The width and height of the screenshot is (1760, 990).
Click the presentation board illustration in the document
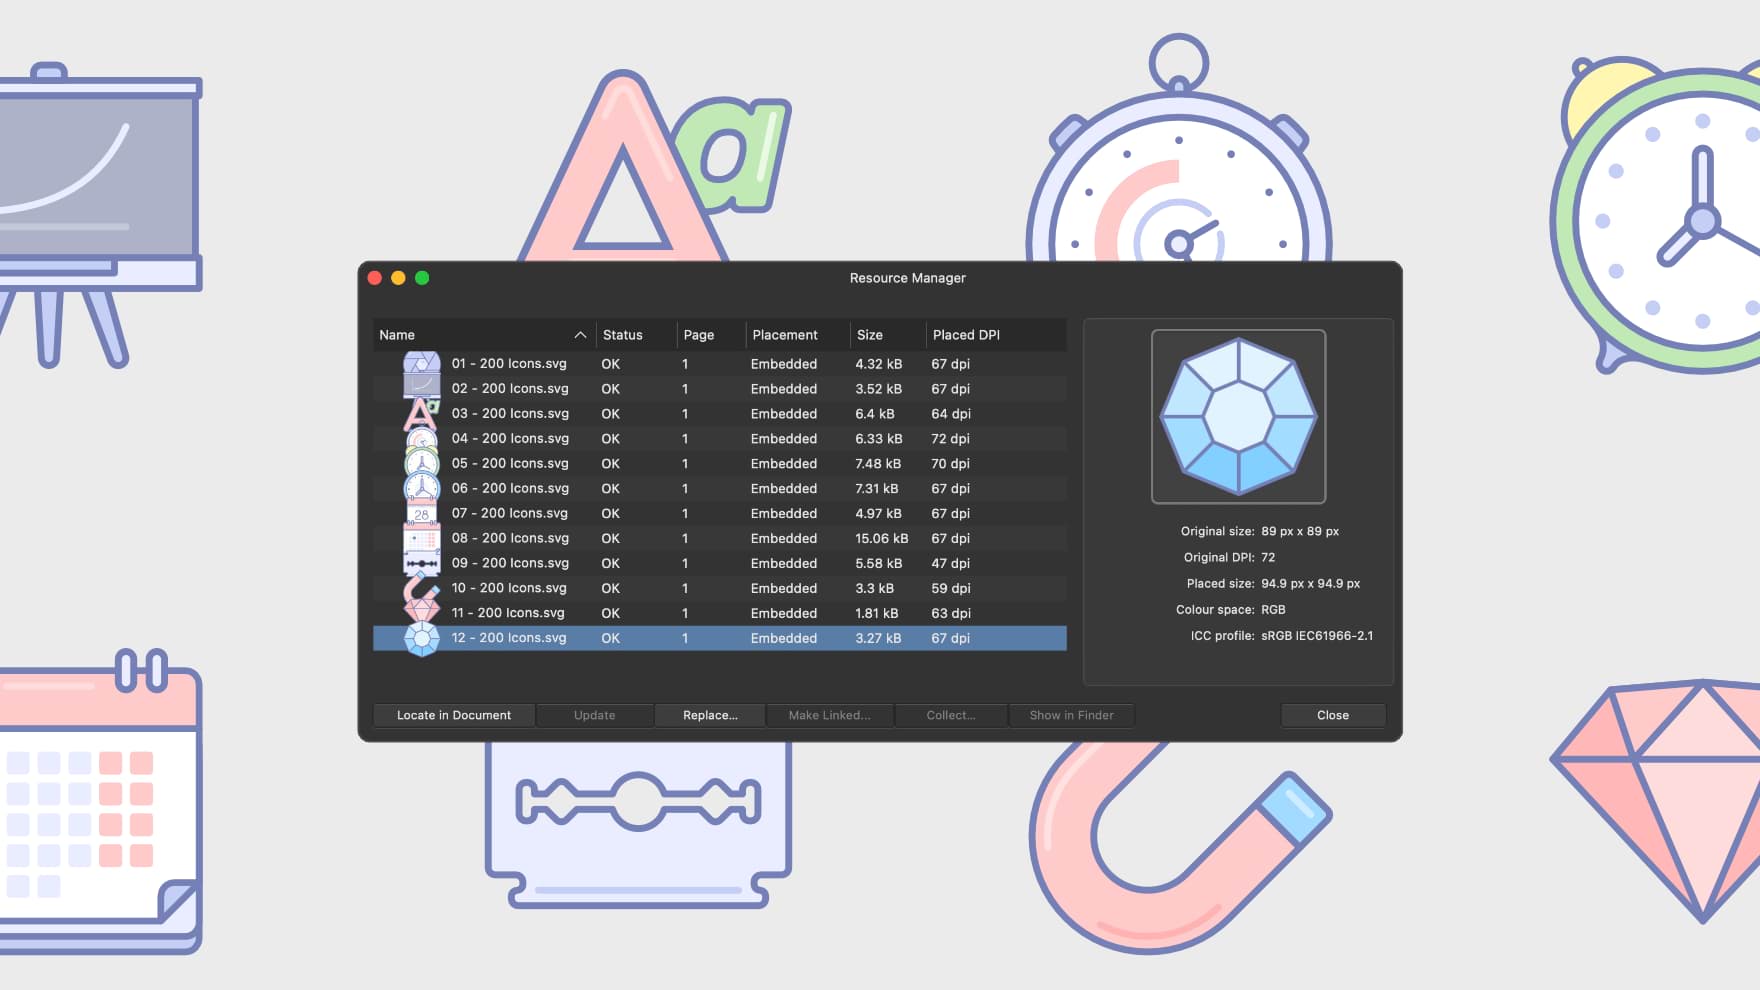point(100,215)
